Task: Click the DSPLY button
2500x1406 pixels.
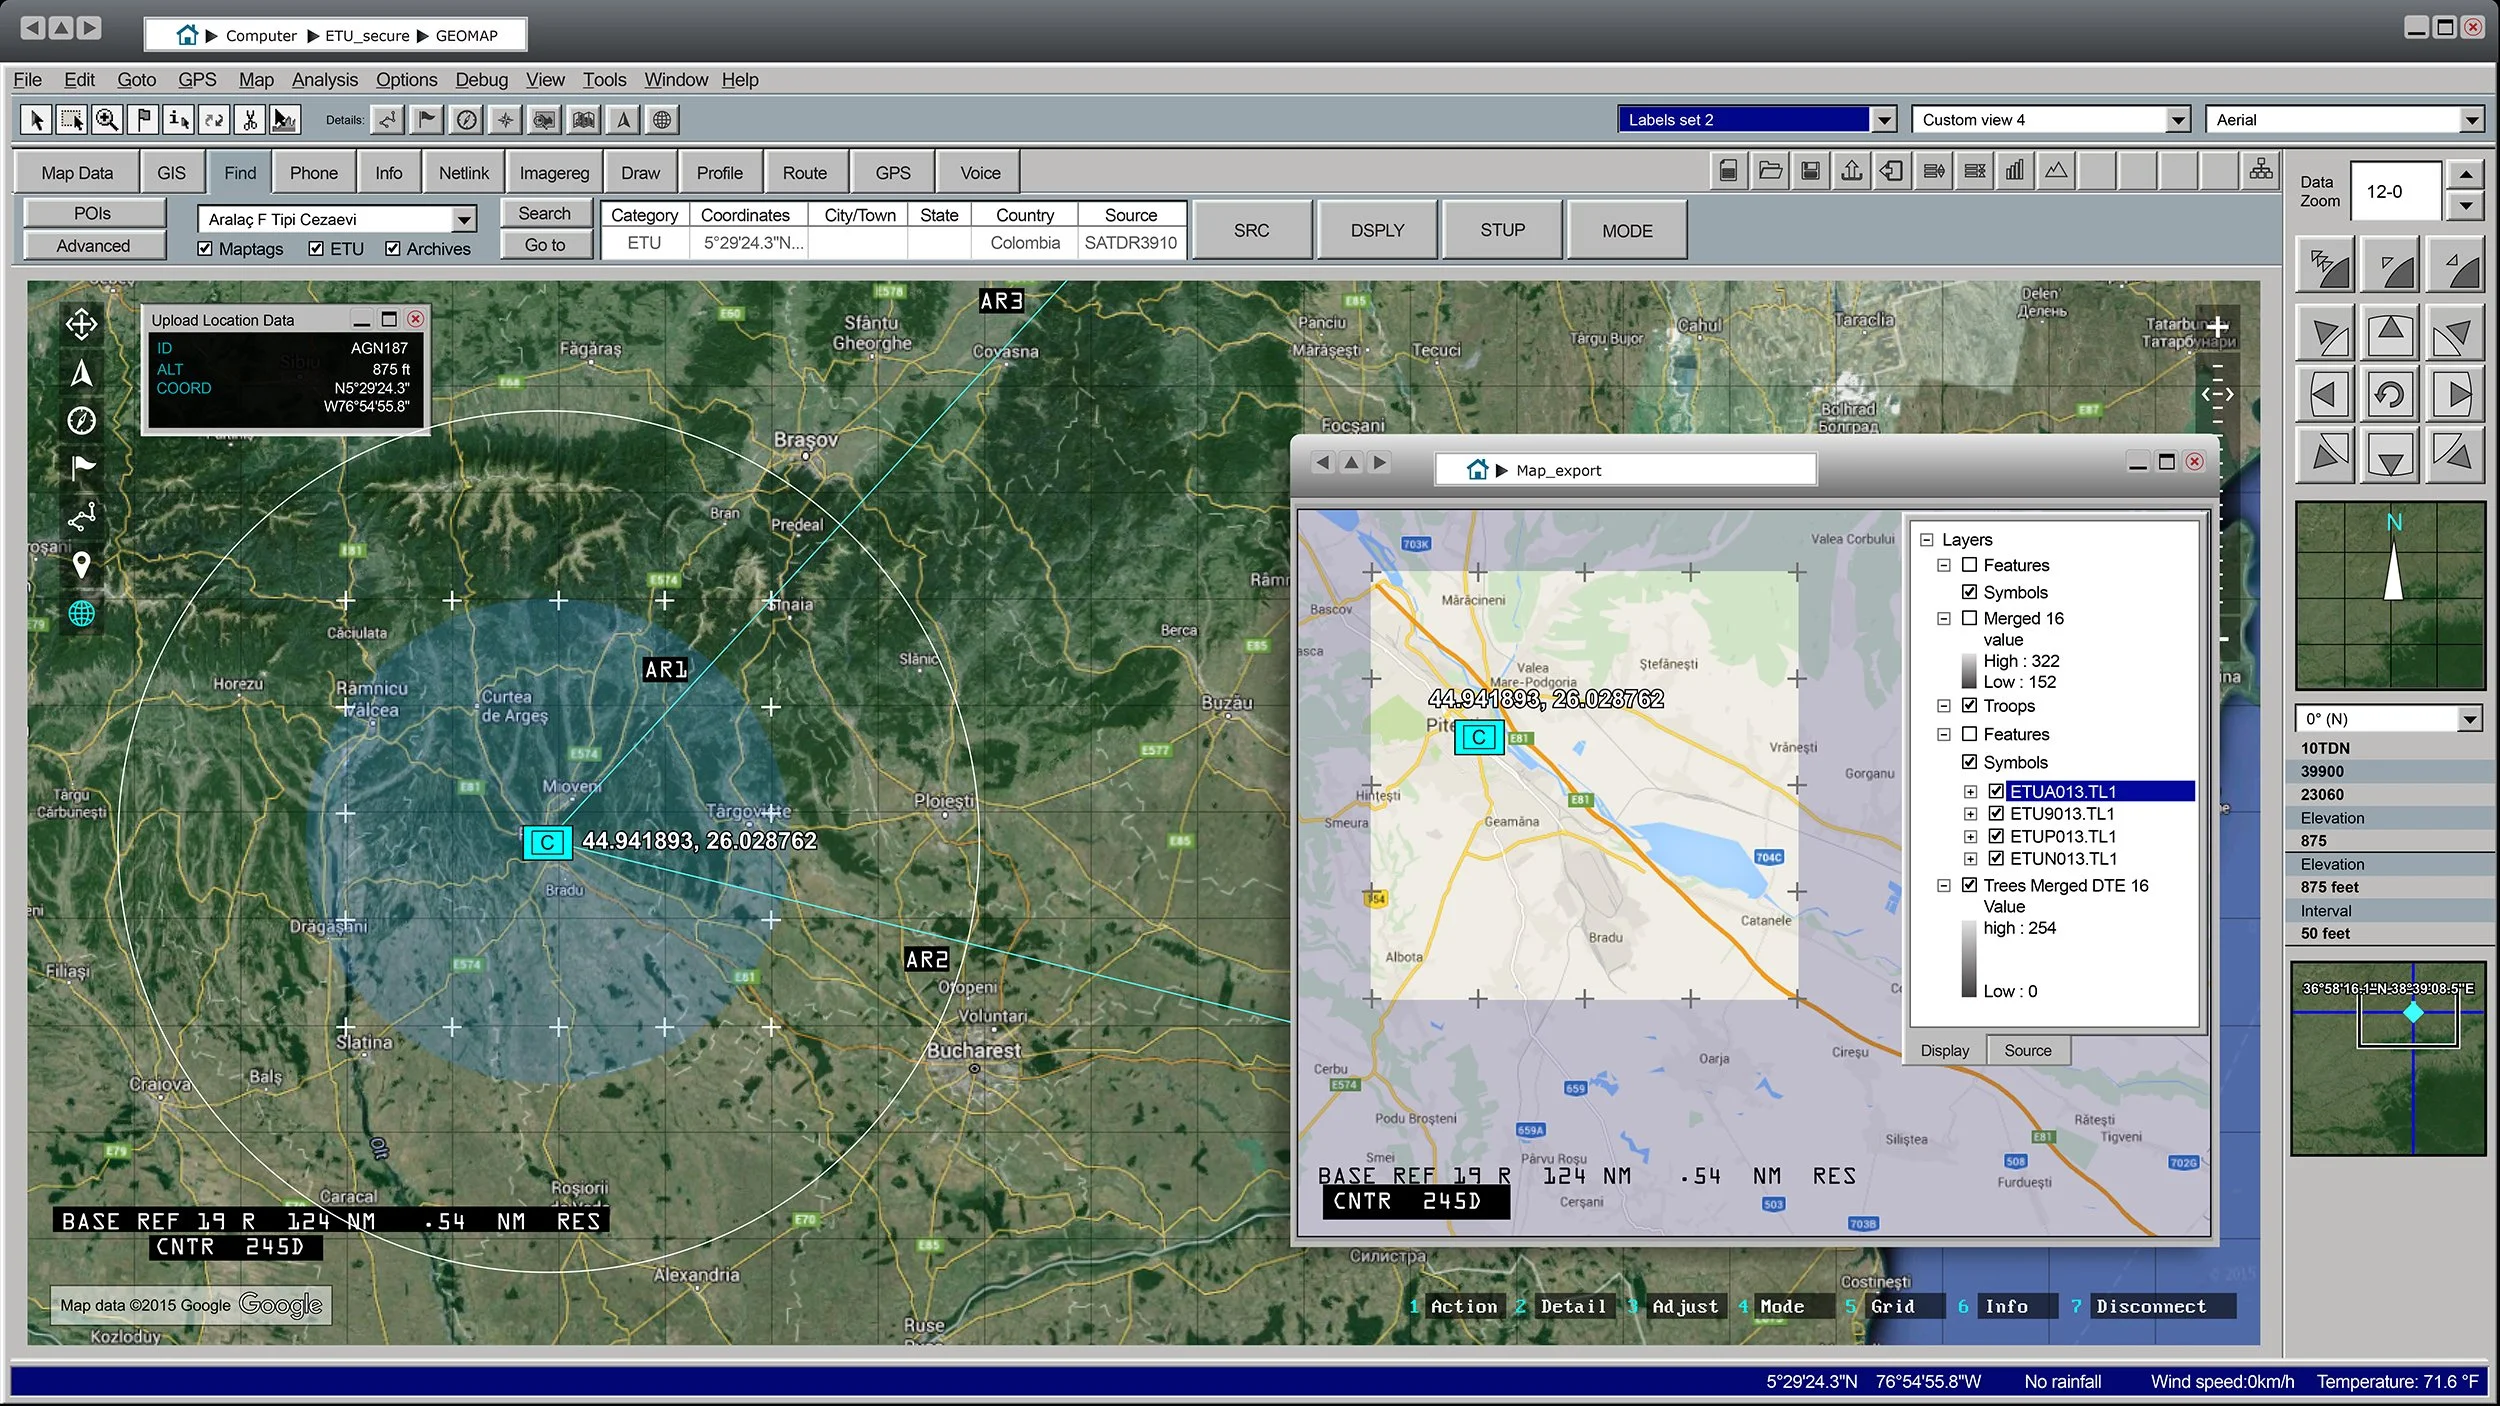Action: 1377,230
